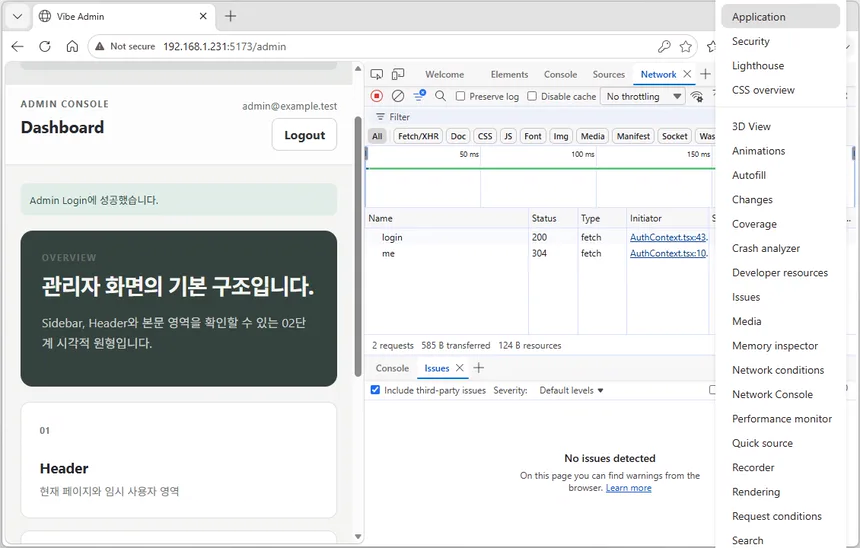Select the All request type filter
This screenshot has width=860, height=548.
click(x=377, y=136)
